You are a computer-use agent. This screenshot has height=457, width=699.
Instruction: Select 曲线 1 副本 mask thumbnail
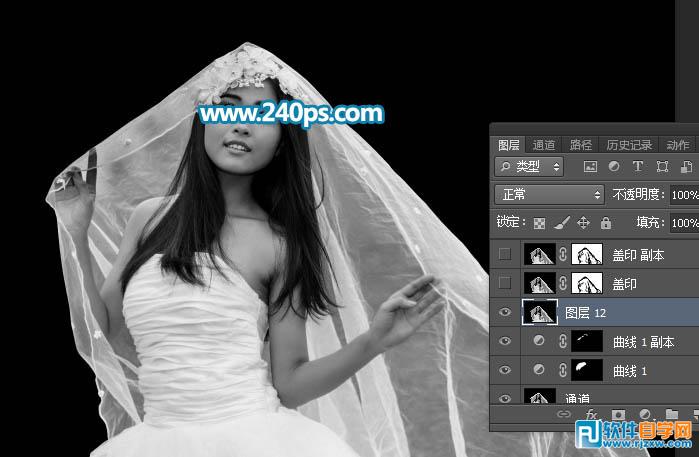(587, 342)
